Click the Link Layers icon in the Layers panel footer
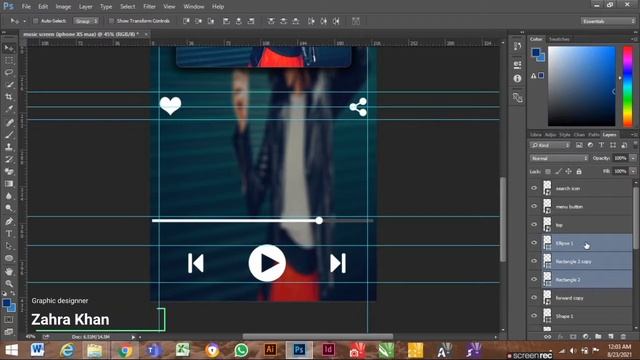Screen dimensions: 640x360 (x=547, y=337)
